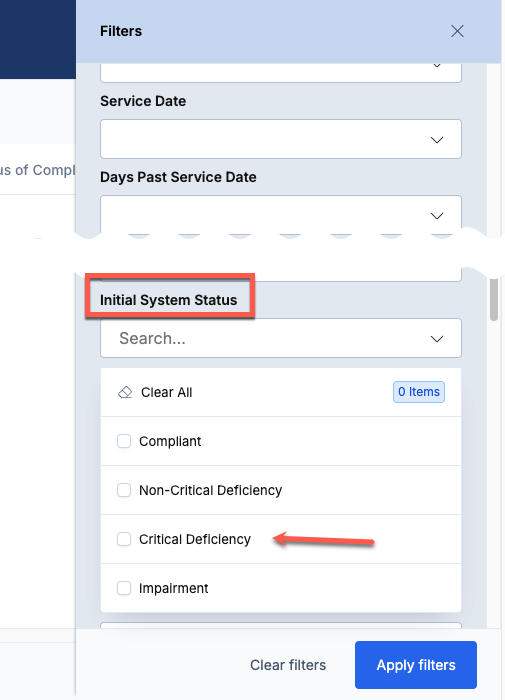Click the Apply filters button
This screenshot has height=700, width=505.
(x=416, y=665)
